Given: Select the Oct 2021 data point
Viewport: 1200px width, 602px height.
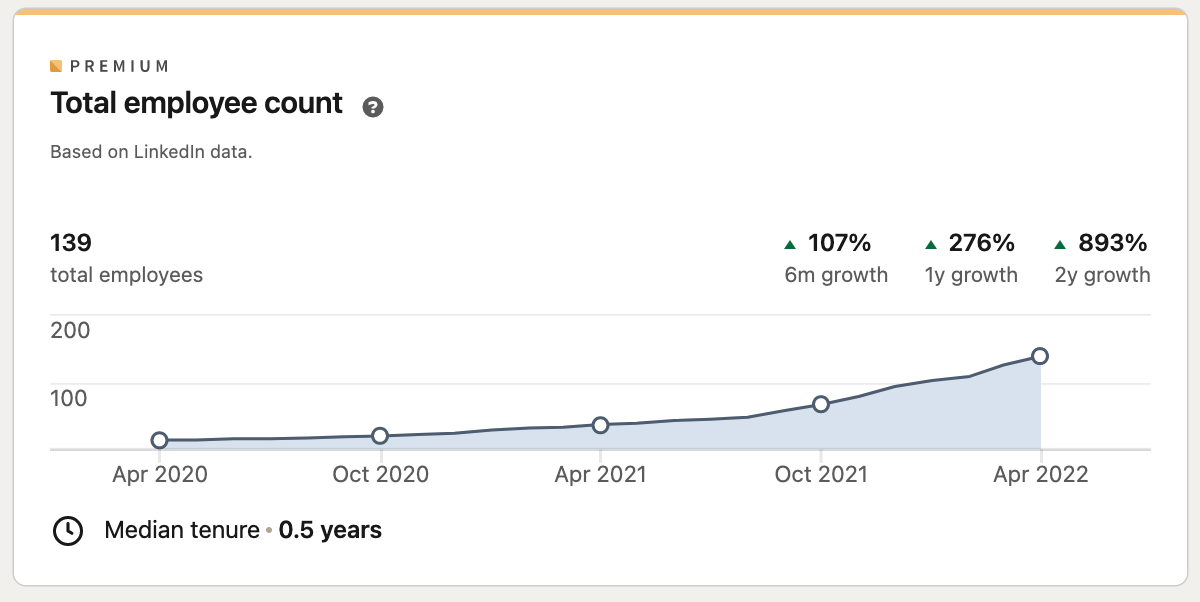Looking at the screenshot, I should (821, 404).
